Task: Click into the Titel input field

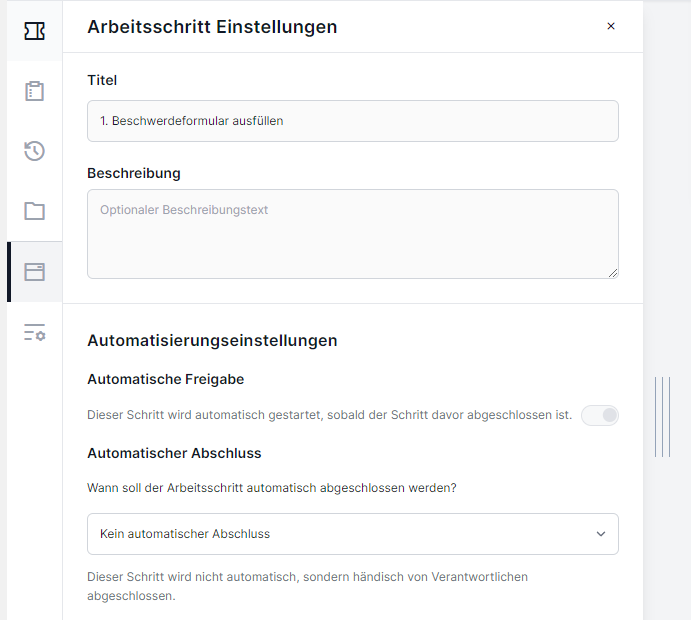Action: 353,121
